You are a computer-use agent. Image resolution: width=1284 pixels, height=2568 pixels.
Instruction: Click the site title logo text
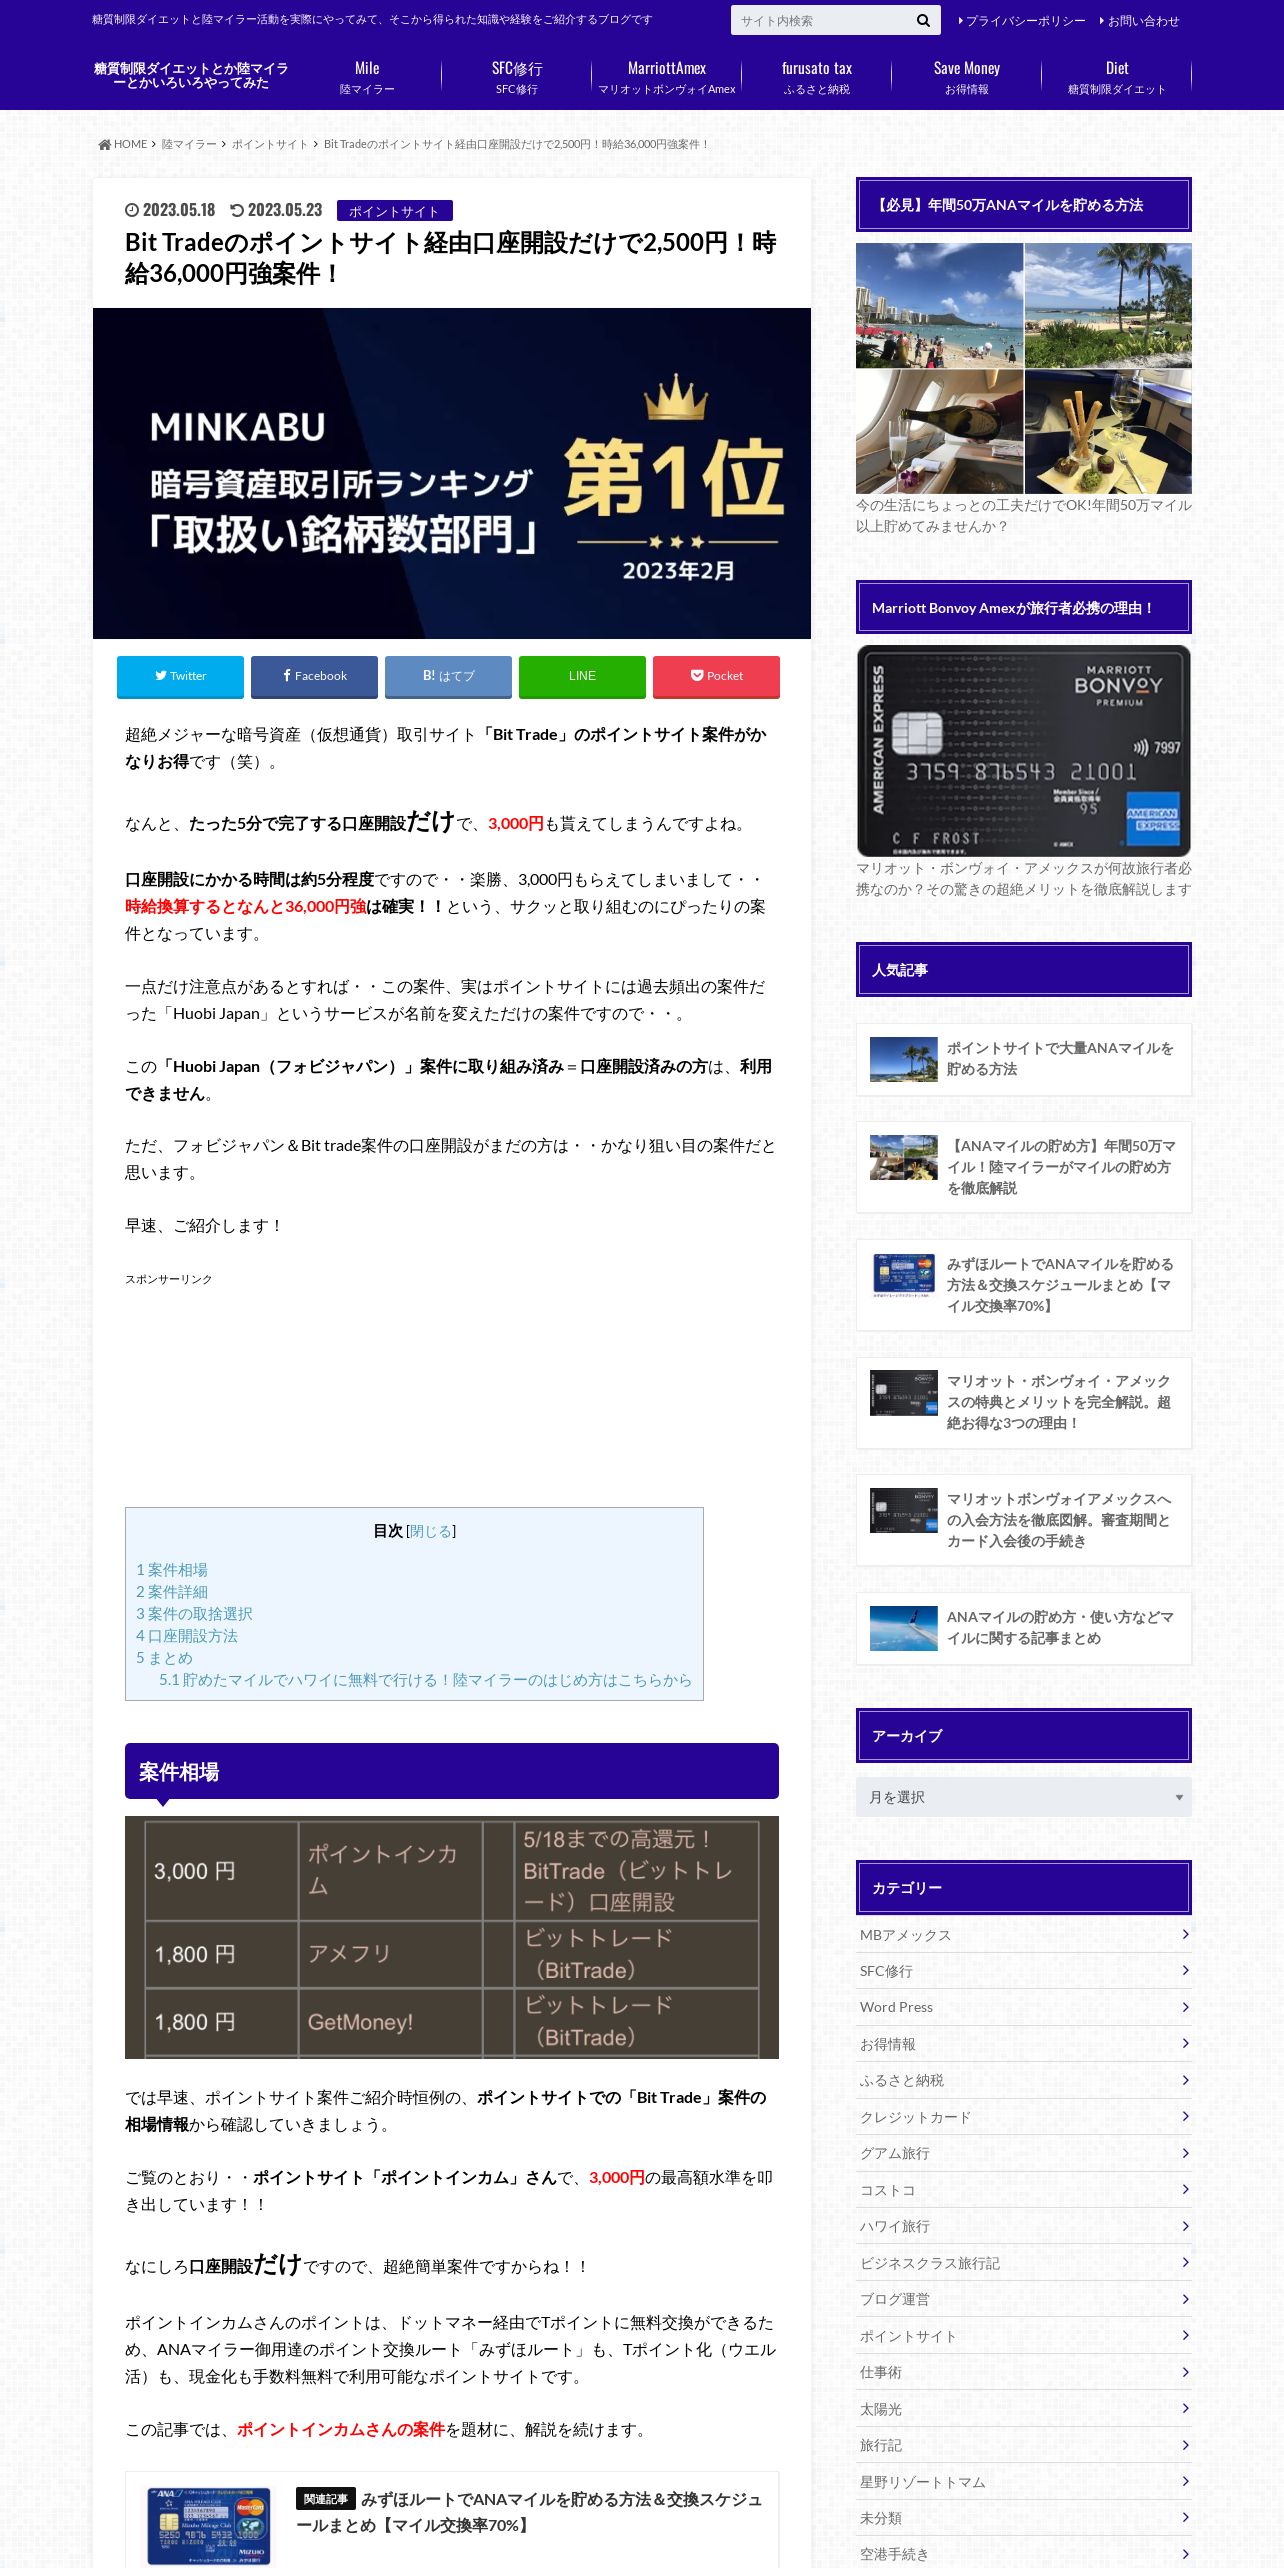tap(191, 76)
